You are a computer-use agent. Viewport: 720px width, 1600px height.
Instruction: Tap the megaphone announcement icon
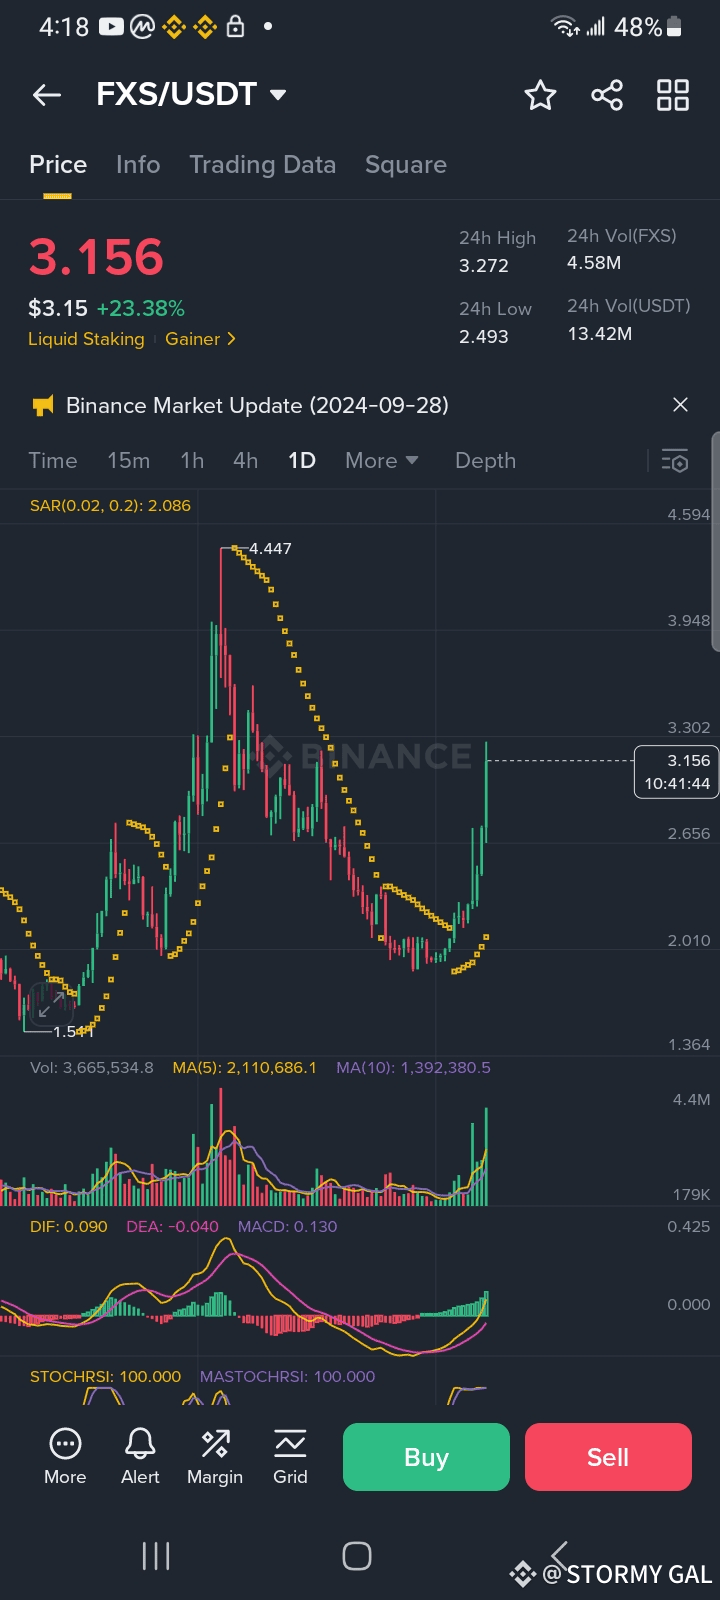click(x=43, y=405)
